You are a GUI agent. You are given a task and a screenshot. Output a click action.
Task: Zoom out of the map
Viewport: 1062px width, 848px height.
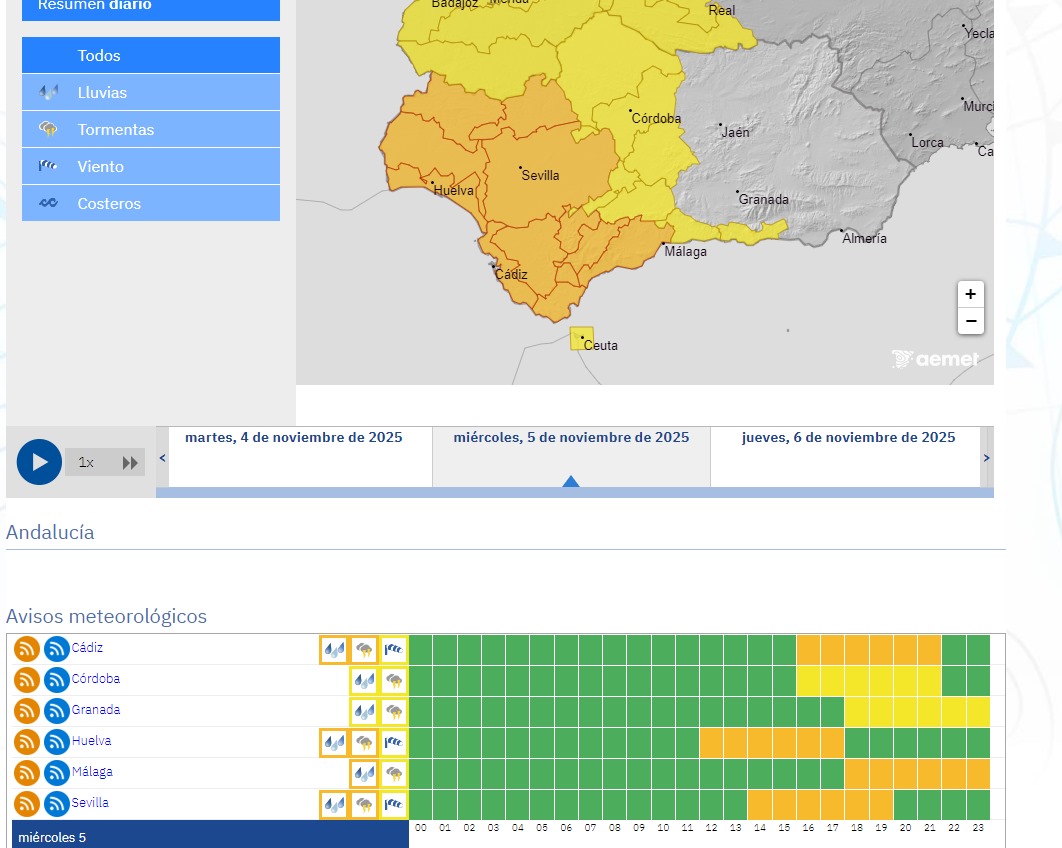point(970,321)
